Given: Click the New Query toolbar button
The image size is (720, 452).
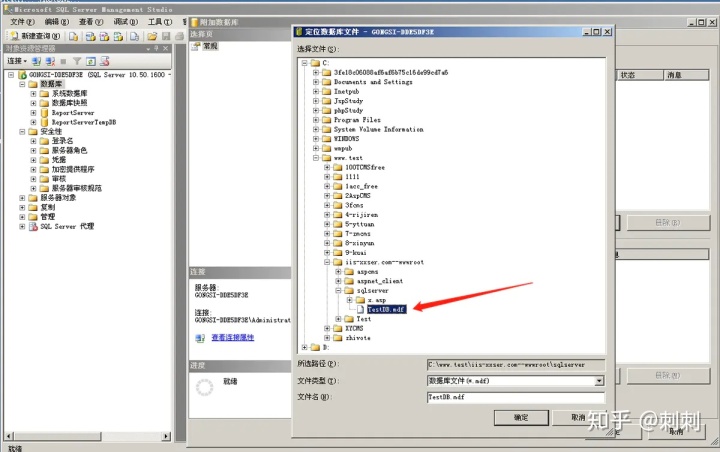Looking at the screenshot, I should point(35,36).
